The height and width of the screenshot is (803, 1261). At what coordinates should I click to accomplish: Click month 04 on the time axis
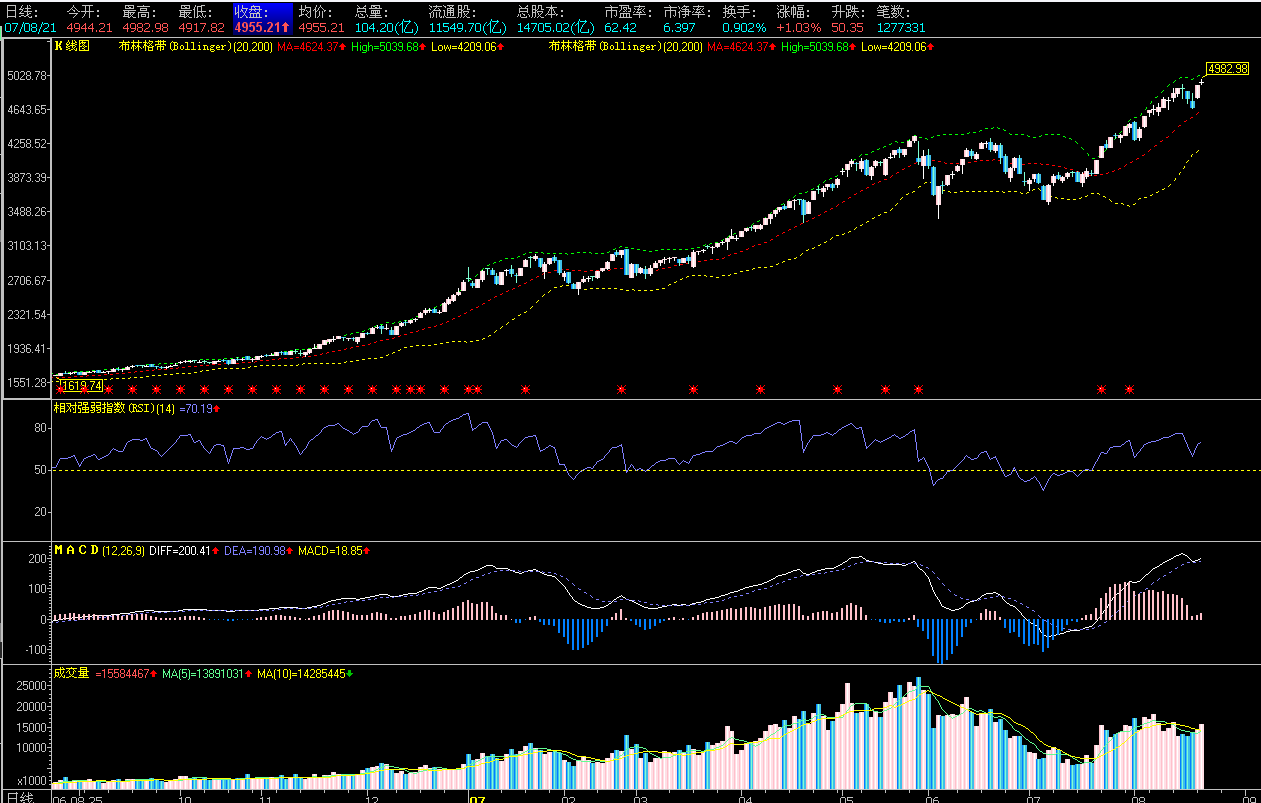[x=746, y=799]
